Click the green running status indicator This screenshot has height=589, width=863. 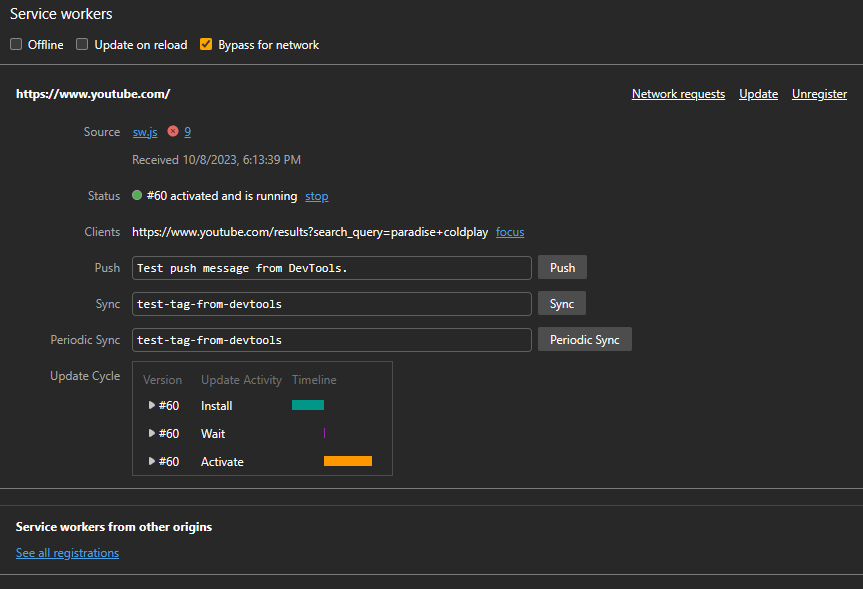(137, 196)
